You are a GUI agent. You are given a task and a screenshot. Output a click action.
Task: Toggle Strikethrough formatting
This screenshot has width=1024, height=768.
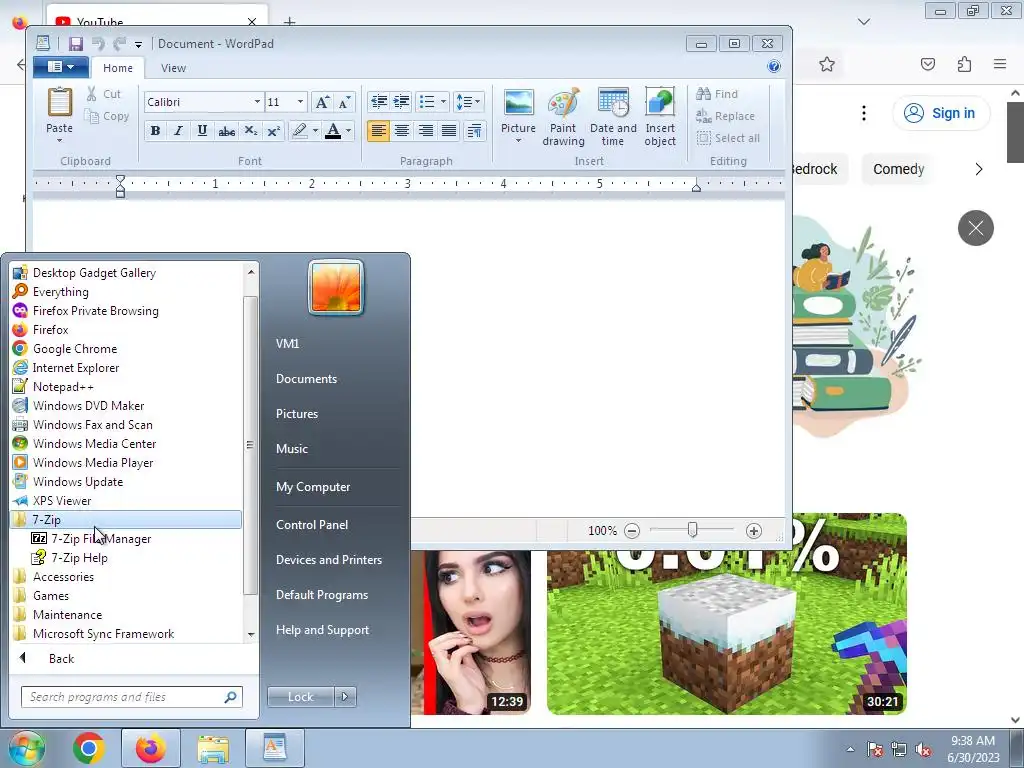pyautogui.click(x=227, y=131)
